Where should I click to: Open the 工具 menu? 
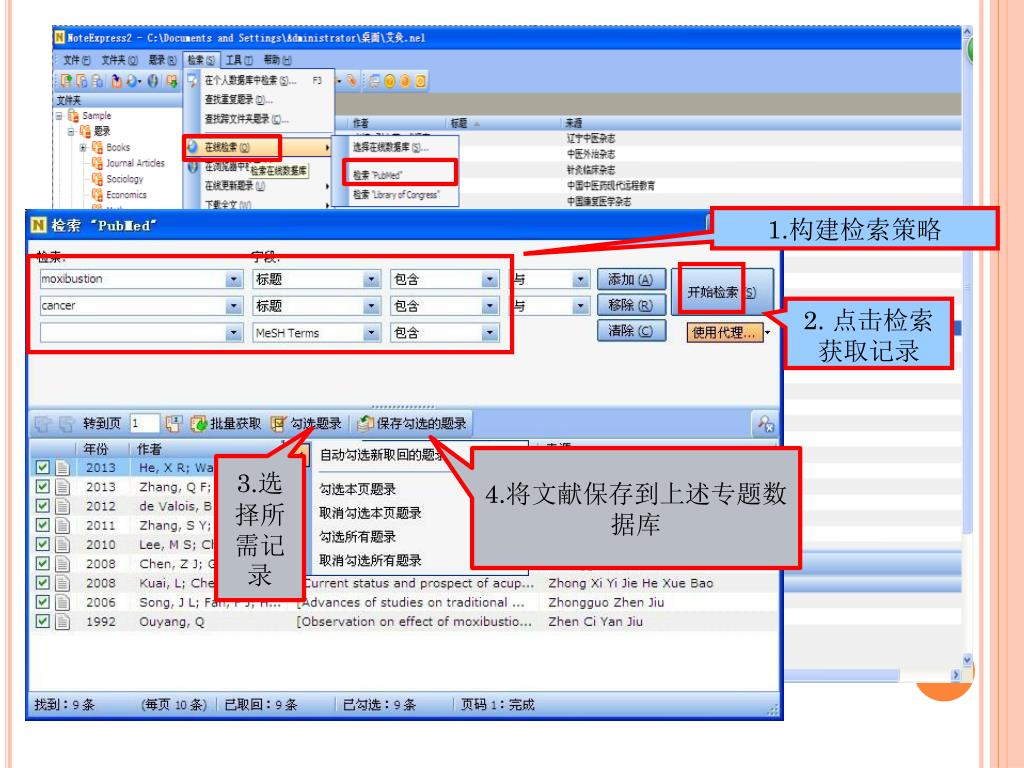239,60
